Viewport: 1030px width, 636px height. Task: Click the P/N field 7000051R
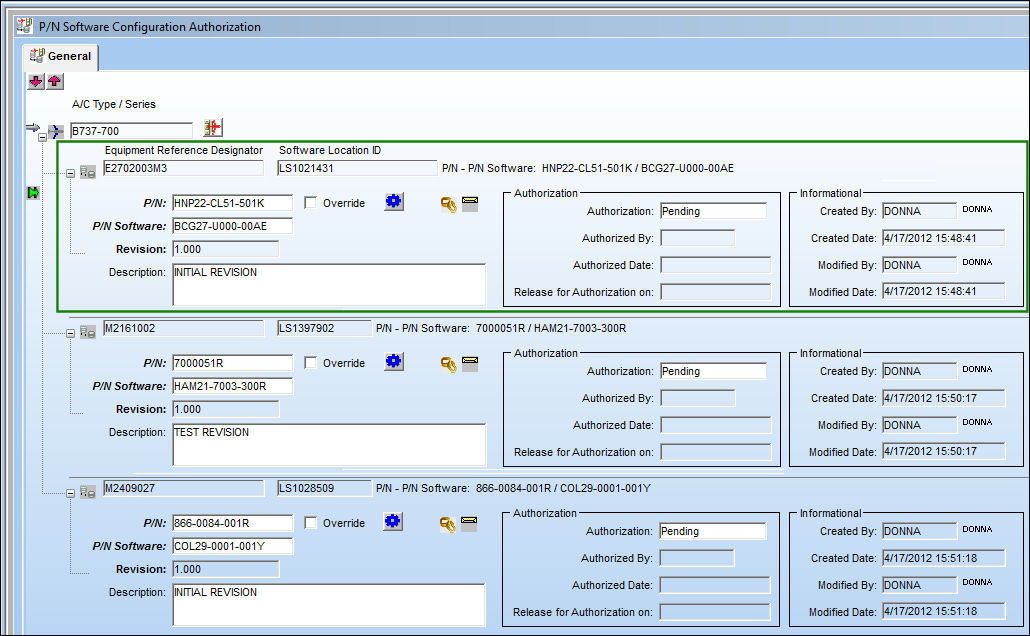click(233, 363)
